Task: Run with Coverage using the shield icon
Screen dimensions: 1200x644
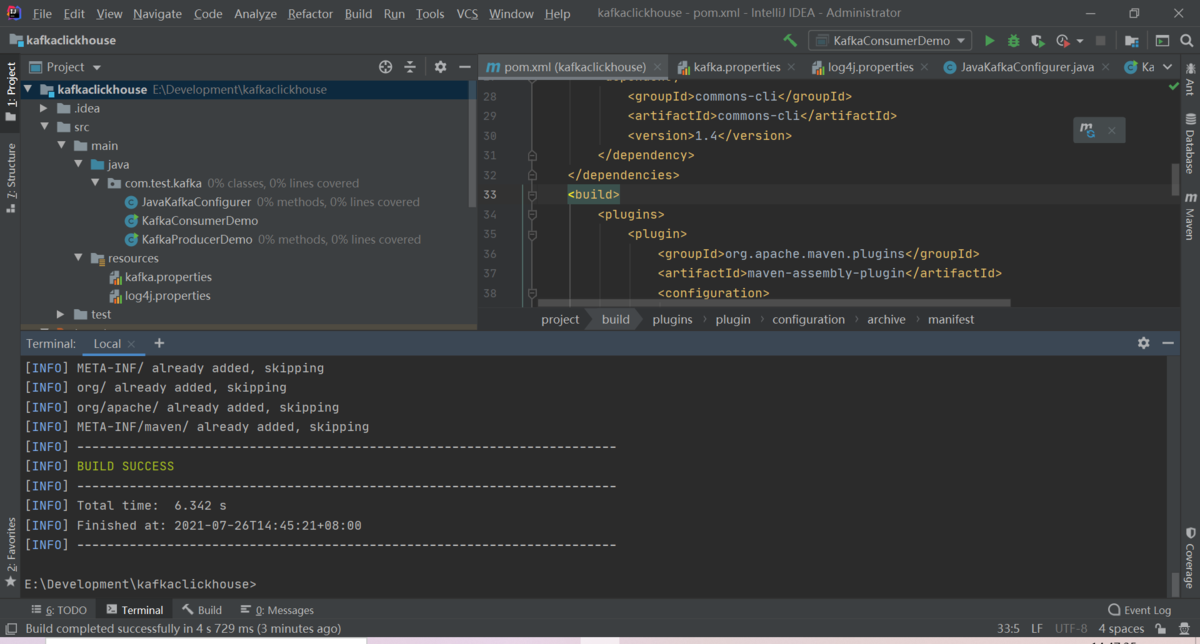Action: point(1038,41)
